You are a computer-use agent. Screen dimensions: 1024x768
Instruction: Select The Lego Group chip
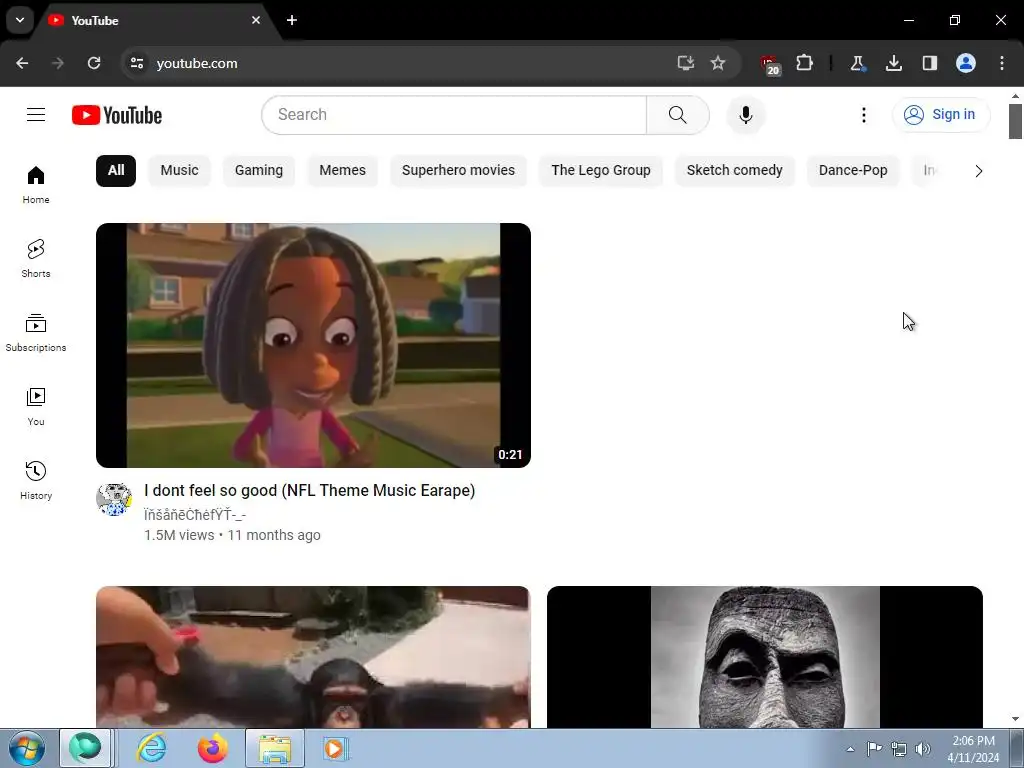point(601,170)
